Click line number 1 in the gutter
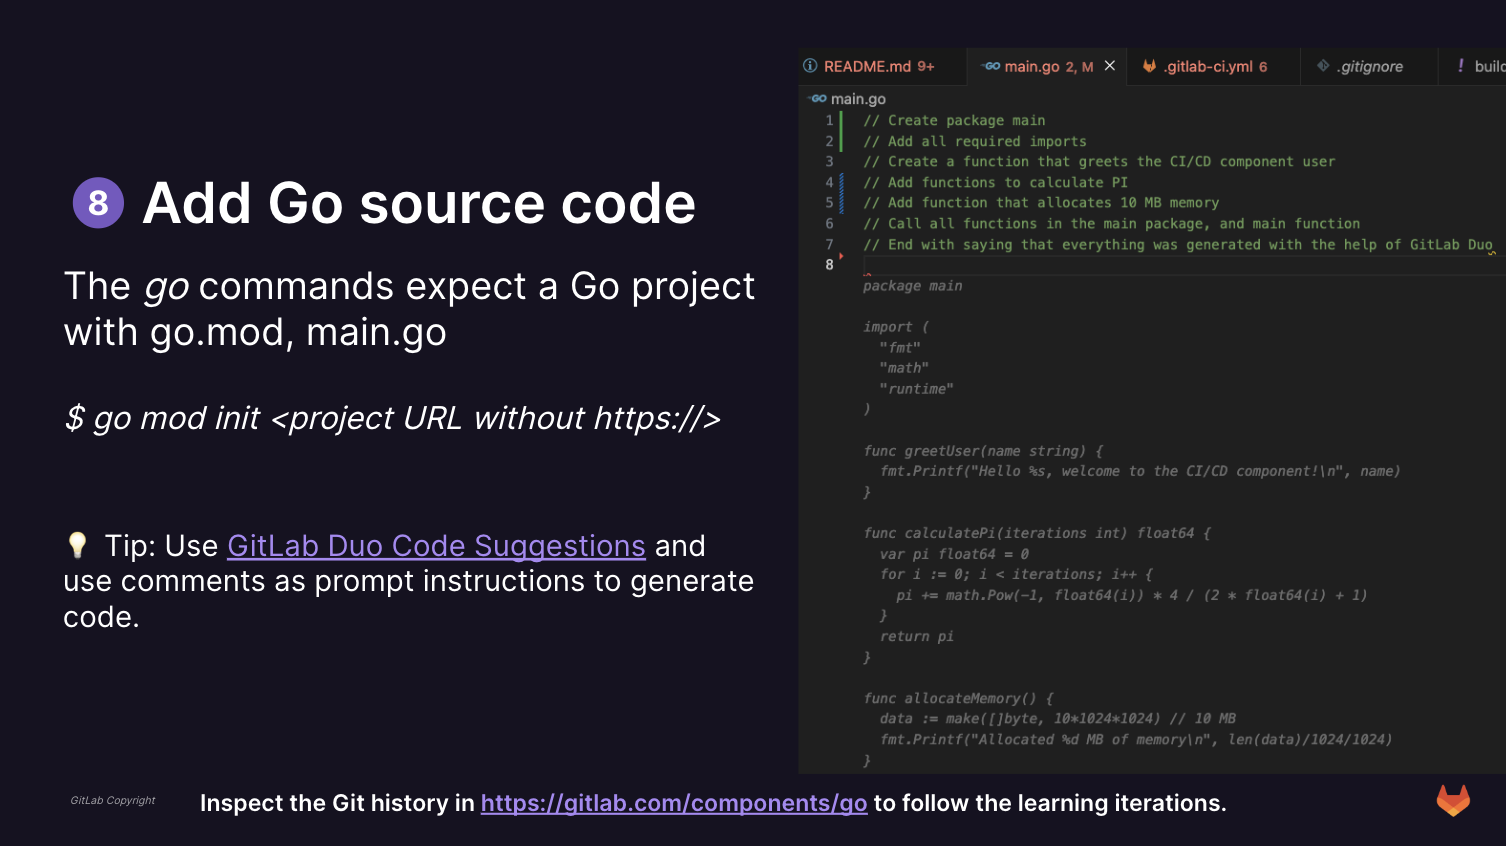 [x=829, y=120]
